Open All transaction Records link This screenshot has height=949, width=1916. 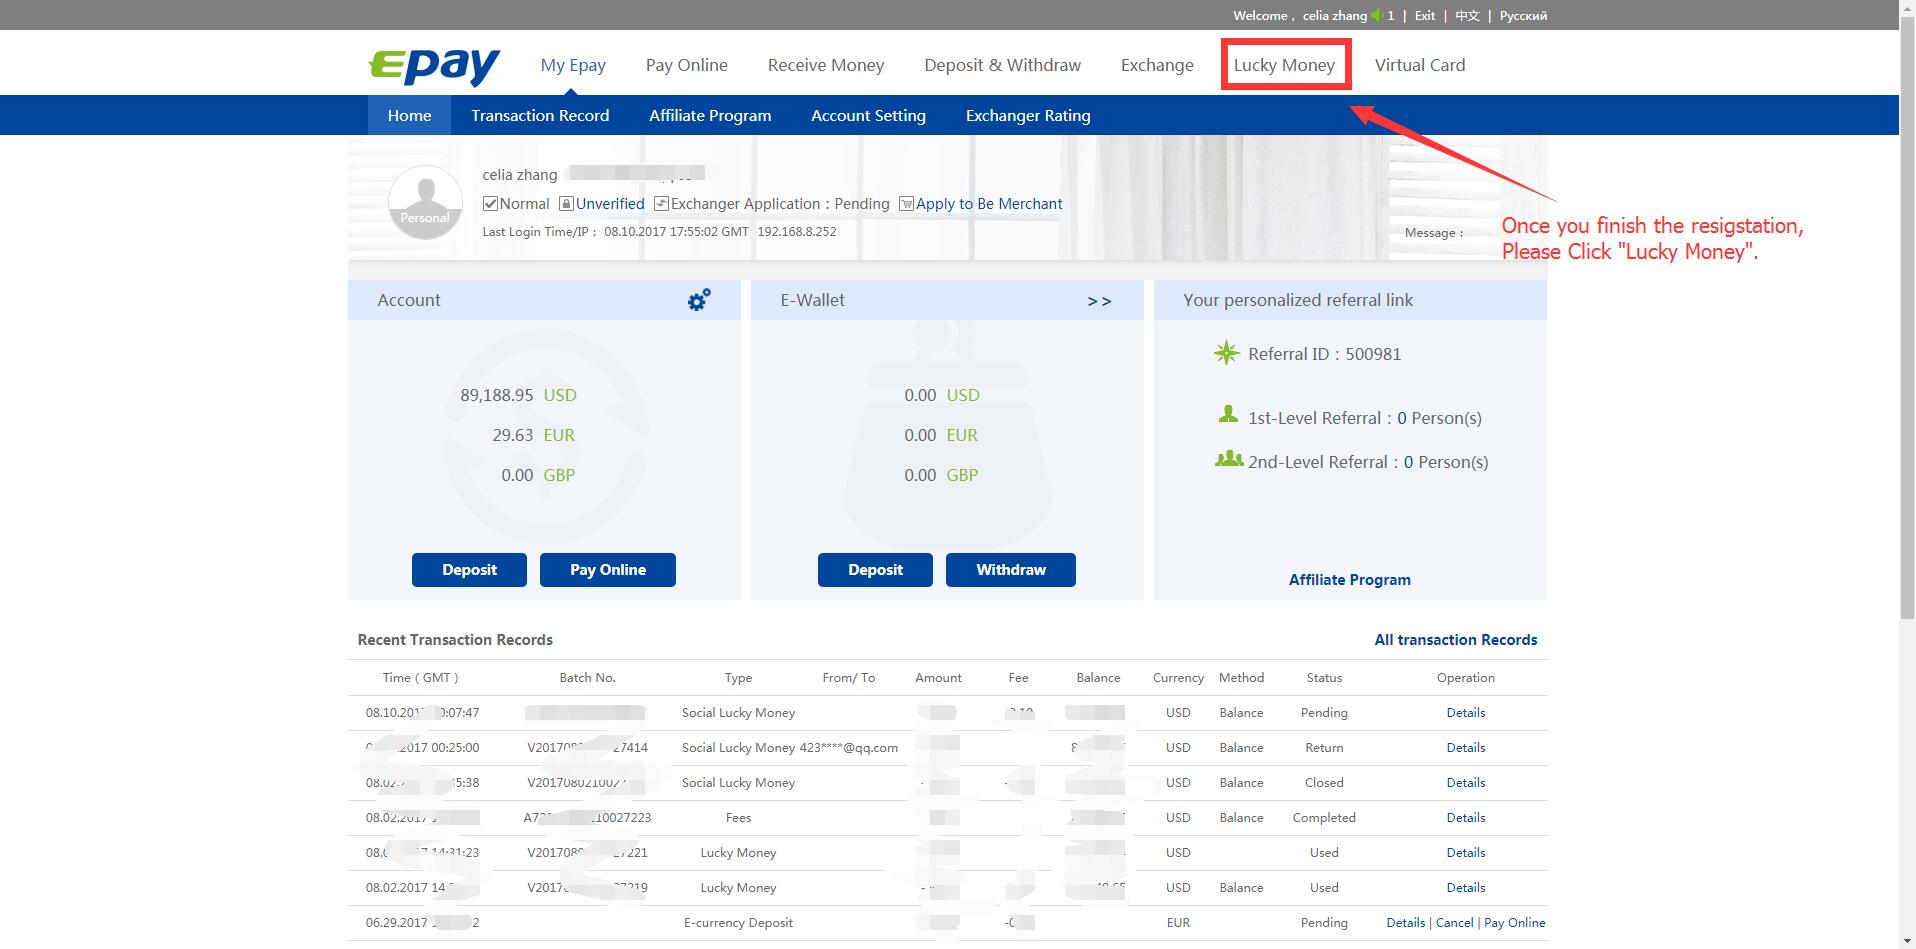[x=1456, y=640]
